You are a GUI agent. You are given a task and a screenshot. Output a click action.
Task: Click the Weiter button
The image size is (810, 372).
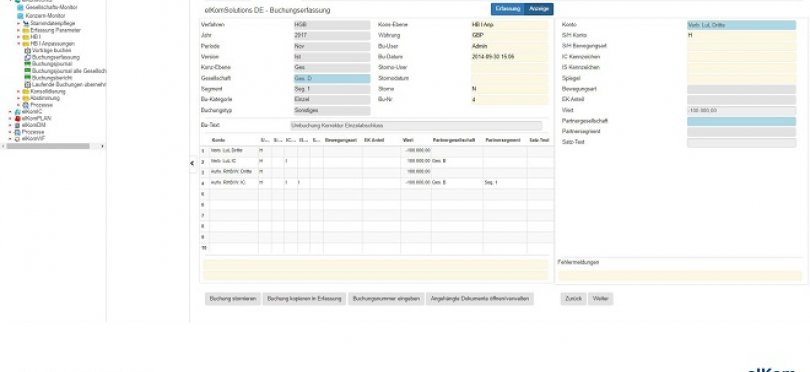(x=601, y=299)
